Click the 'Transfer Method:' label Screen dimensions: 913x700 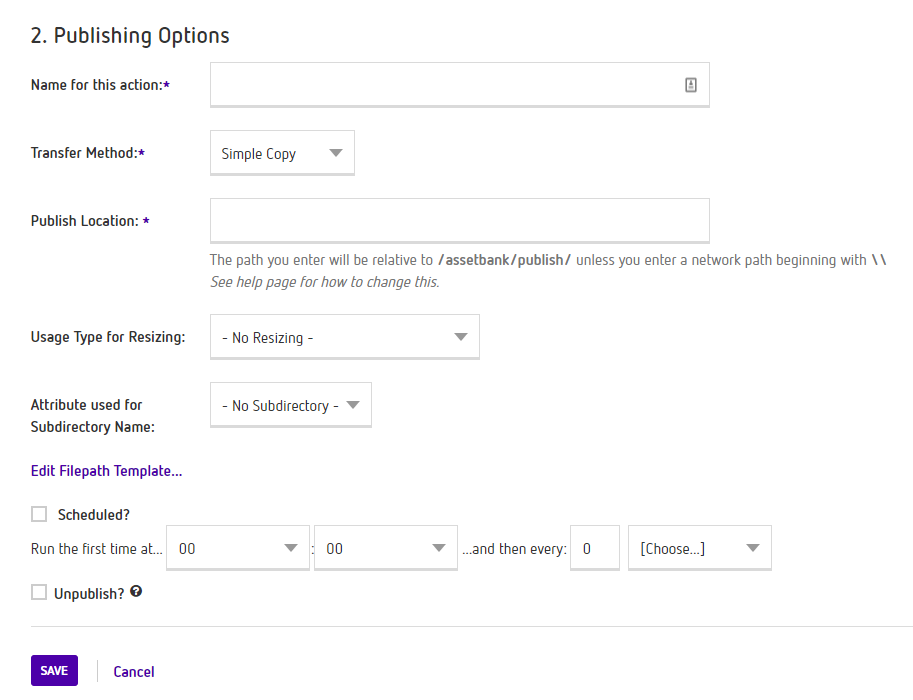(87, 153)
